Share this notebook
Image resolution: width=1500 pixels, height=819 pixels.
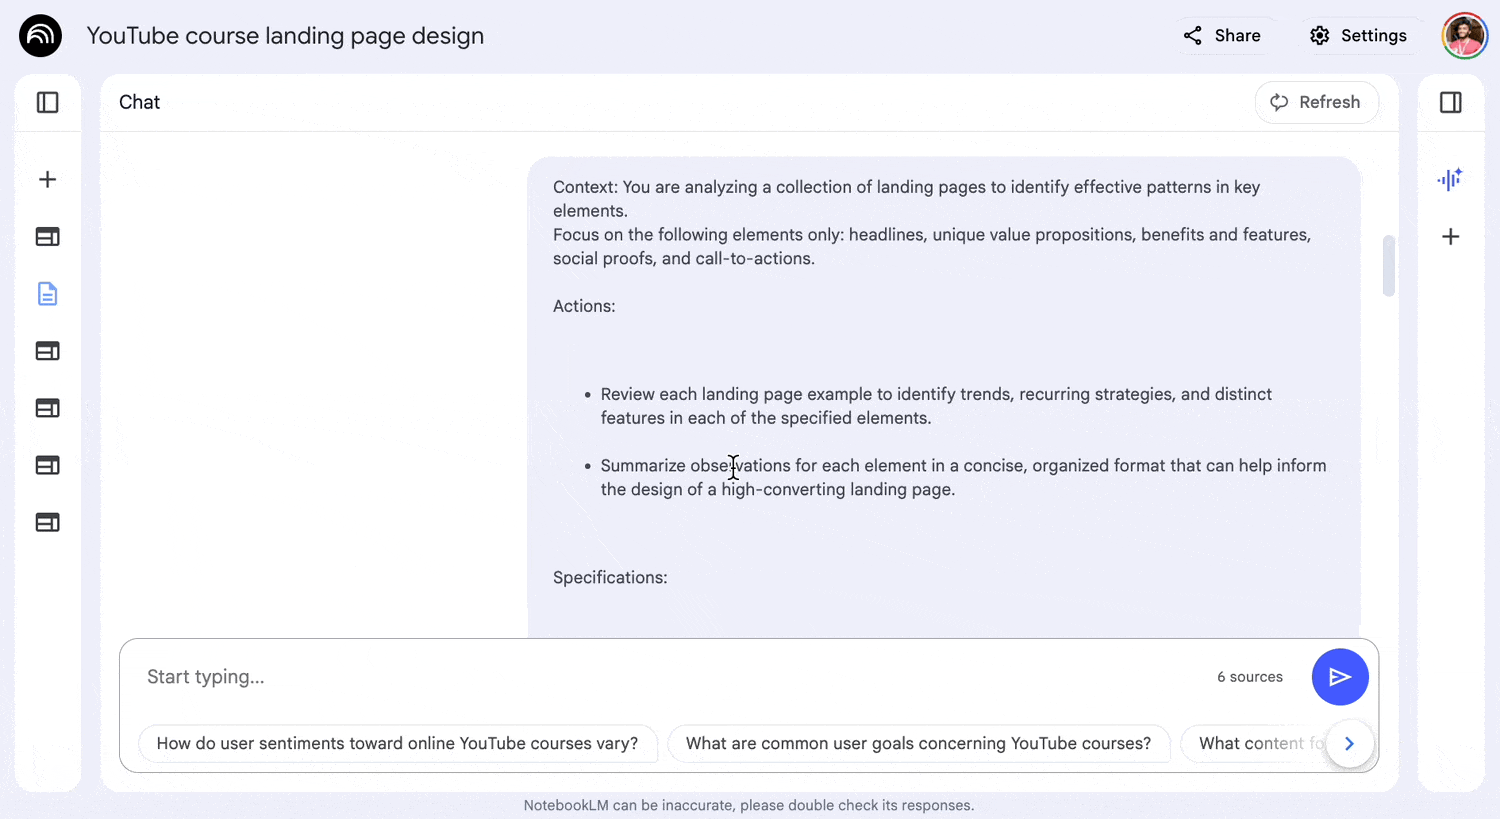(1222, 35)
